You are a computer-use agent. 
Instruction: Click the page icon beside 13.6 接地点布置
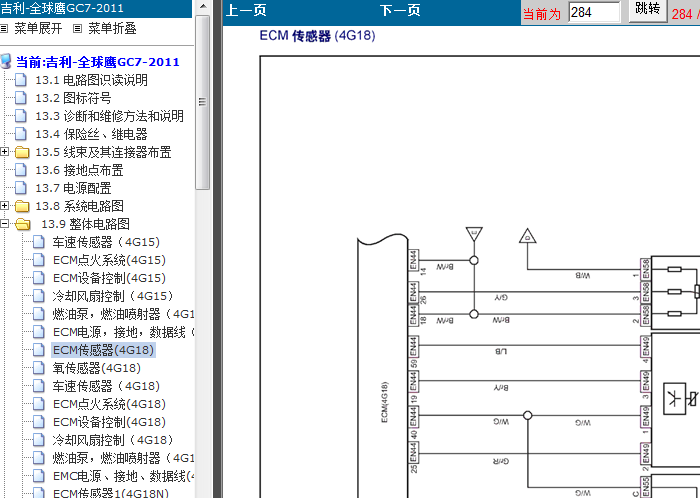pyautogui.click(x=21, y=170)
